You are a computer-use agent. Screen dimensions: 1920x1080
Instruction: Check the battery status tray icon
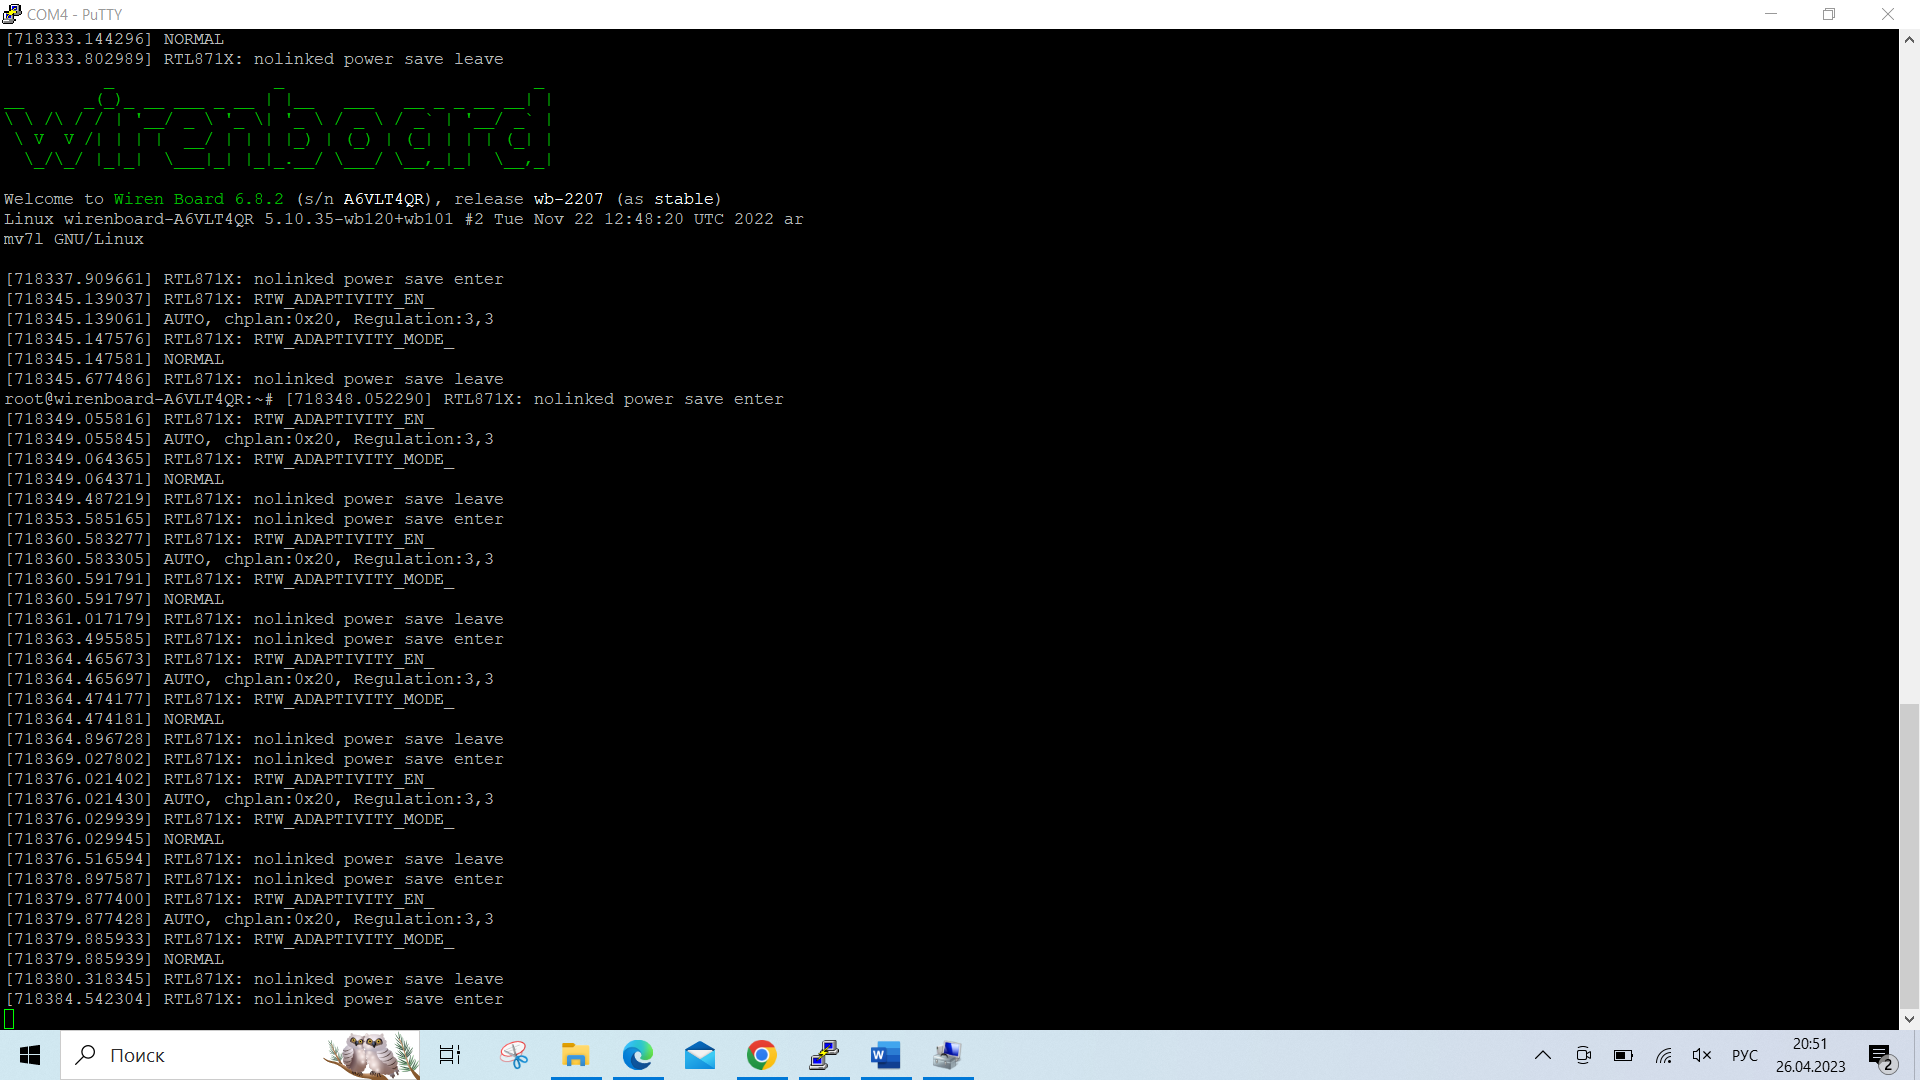coord(1623,1055)
